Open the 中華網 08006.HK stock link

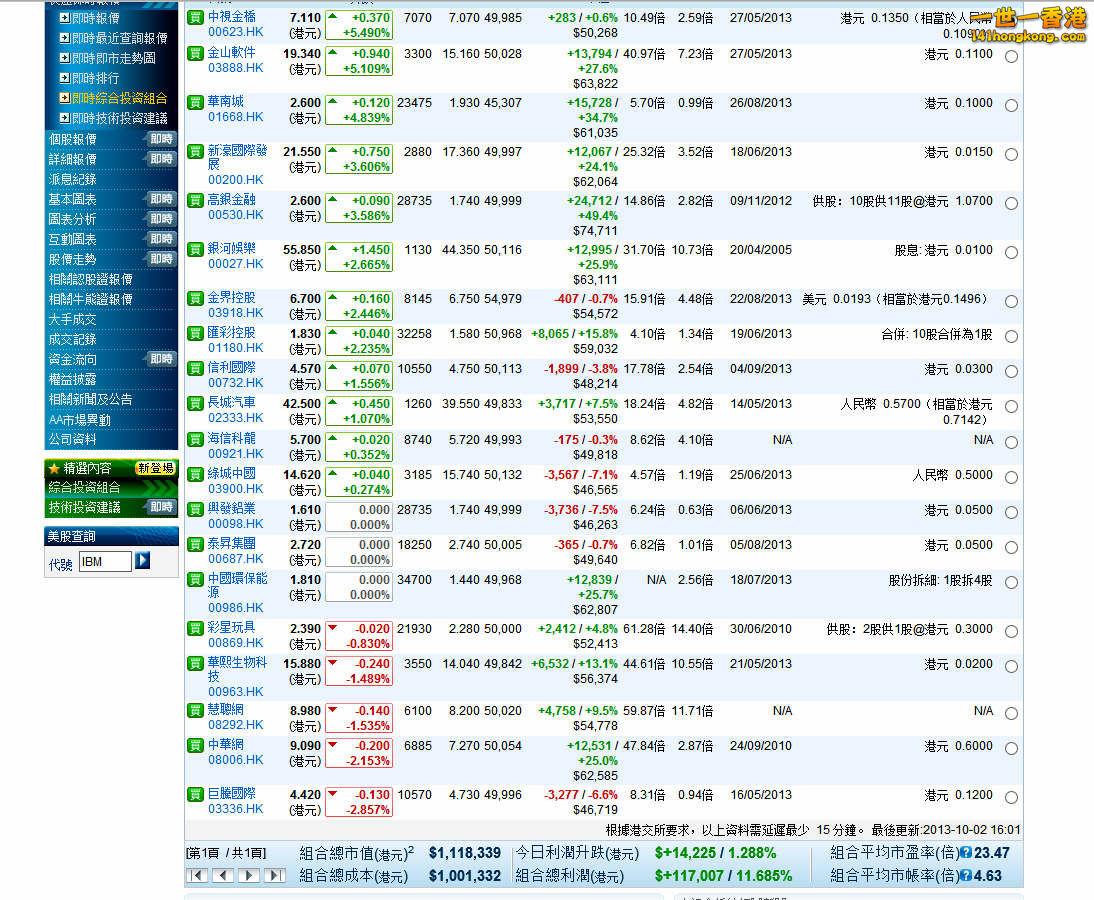235,752
